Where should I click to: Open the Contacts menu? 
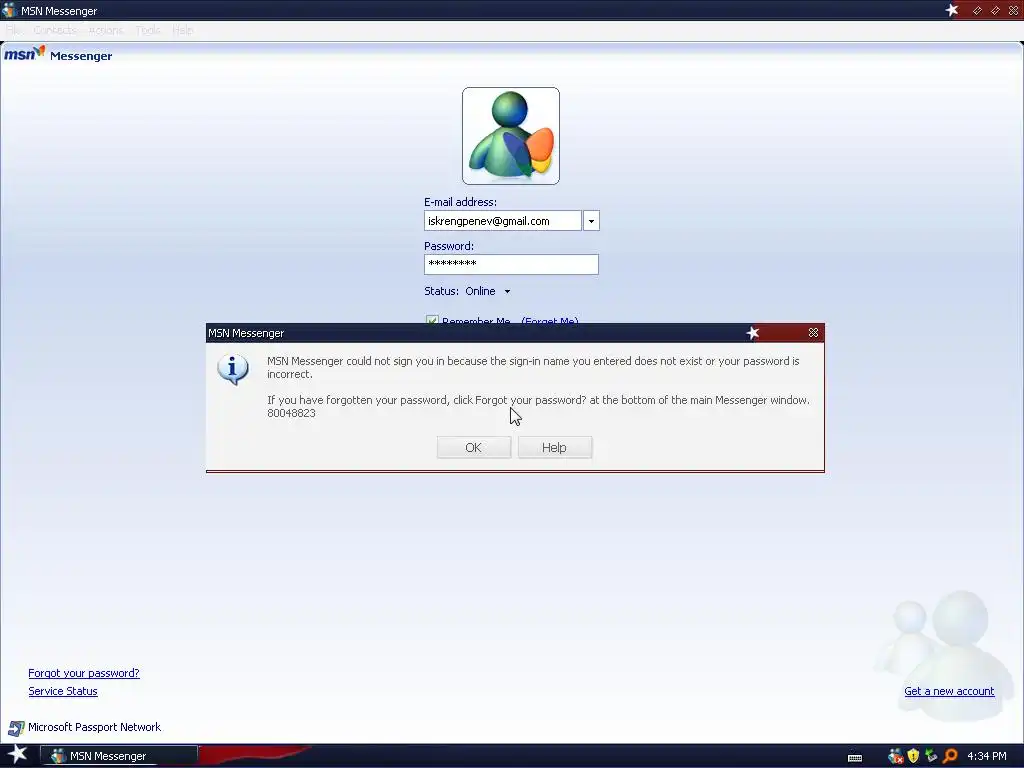(55, 30)
